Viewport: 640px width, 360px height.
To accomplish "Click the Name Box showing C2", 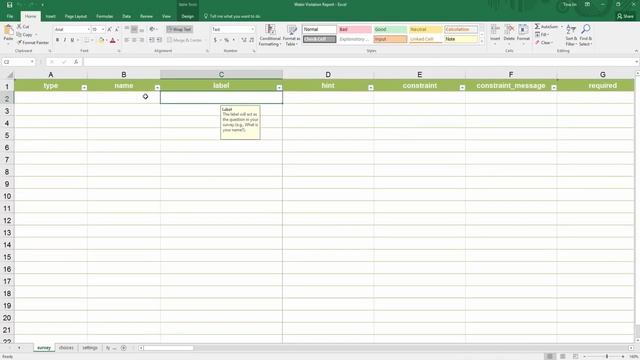I will tap(18, 62).
